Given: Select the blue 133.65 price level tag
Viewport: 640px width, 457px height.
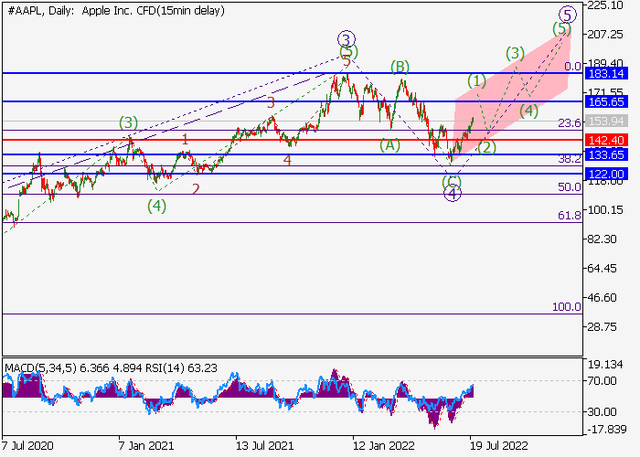Looking at the screenshot, I should coord(606,155).
